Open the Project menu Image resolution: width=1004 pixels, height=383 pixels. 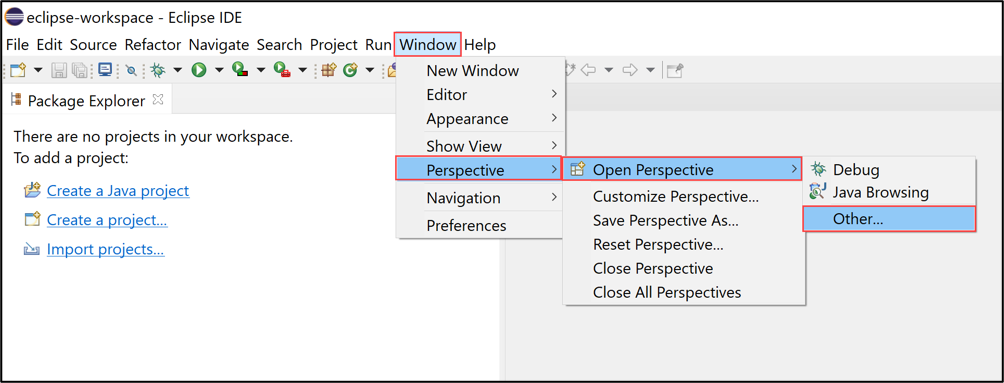click(334, 45)
